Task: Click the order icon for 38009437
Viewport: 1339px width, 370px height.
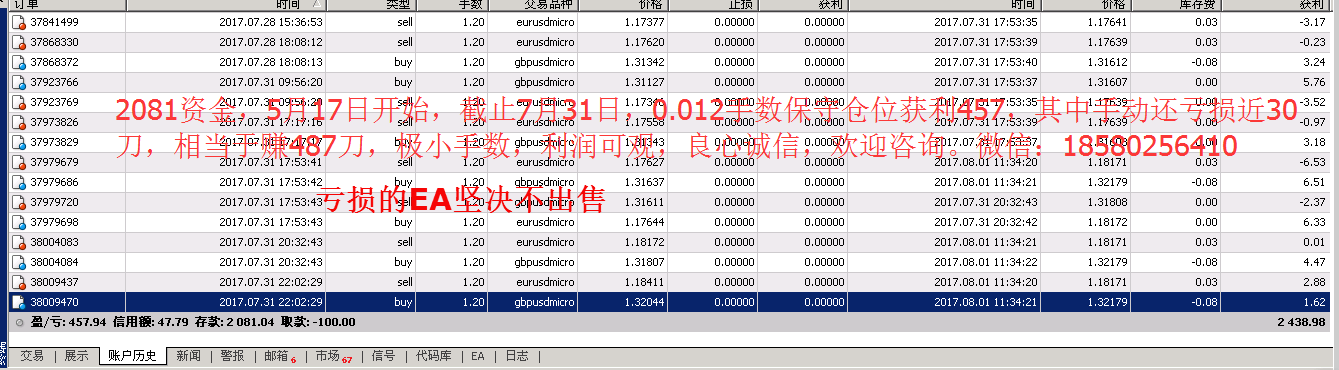Action: pos(19,281)
